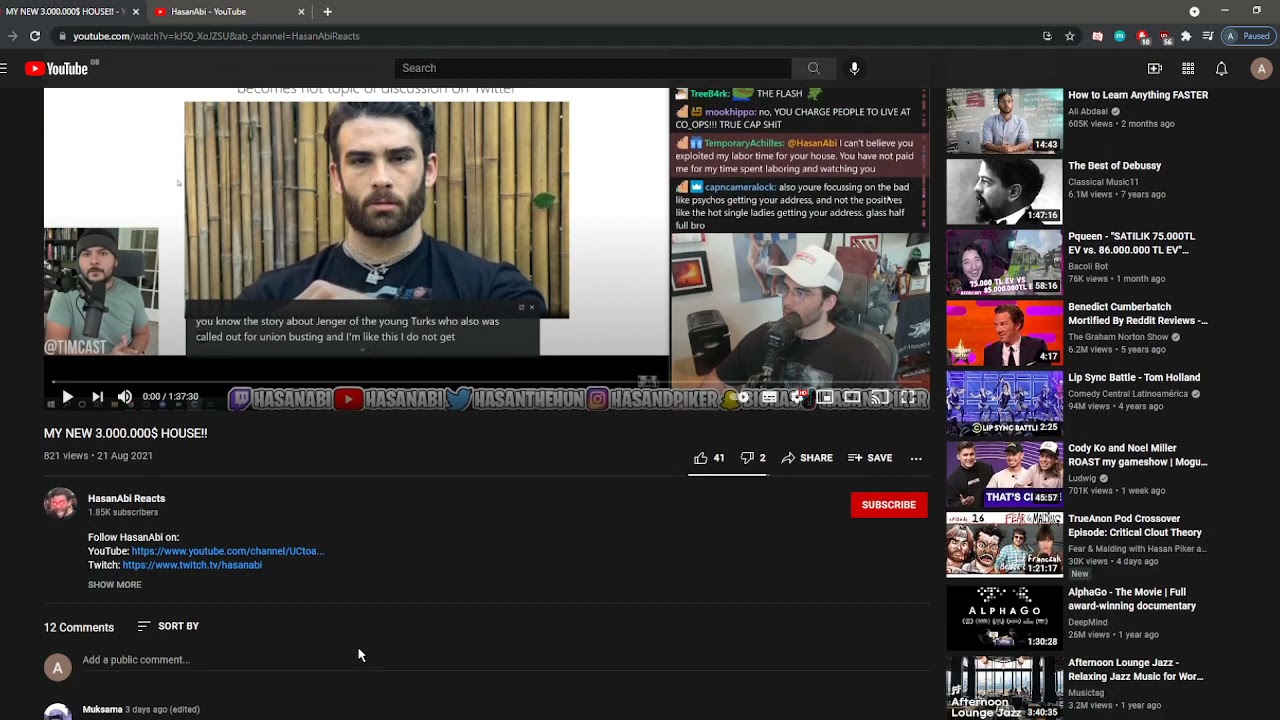Open Benedict Cumberbatch Mortified video title
The image size is (1280, 720).
(x=1138, y=314)
